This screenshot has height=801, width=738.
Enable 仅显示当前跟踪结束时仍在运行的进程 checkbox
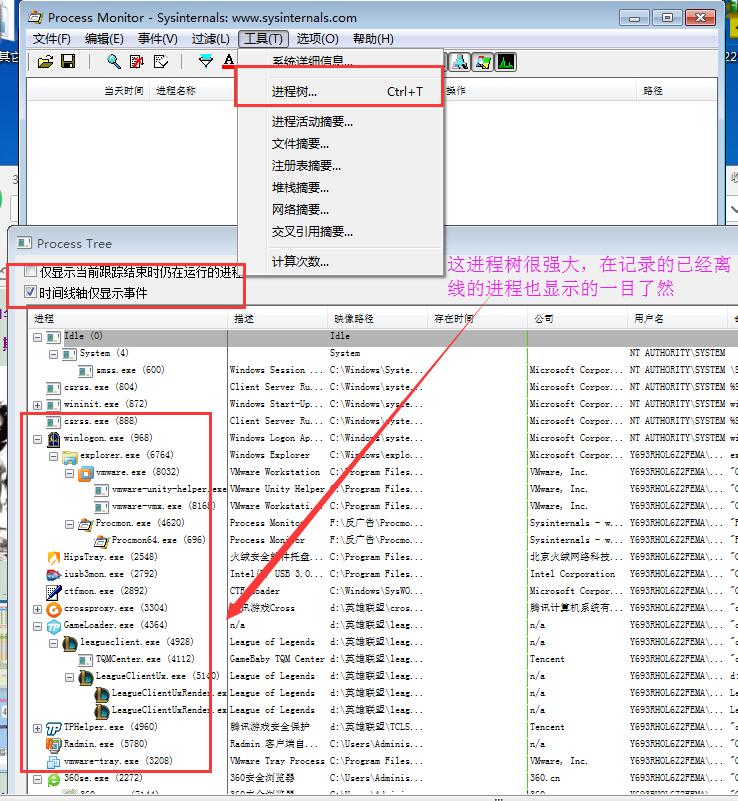click(x=31, y=272)
